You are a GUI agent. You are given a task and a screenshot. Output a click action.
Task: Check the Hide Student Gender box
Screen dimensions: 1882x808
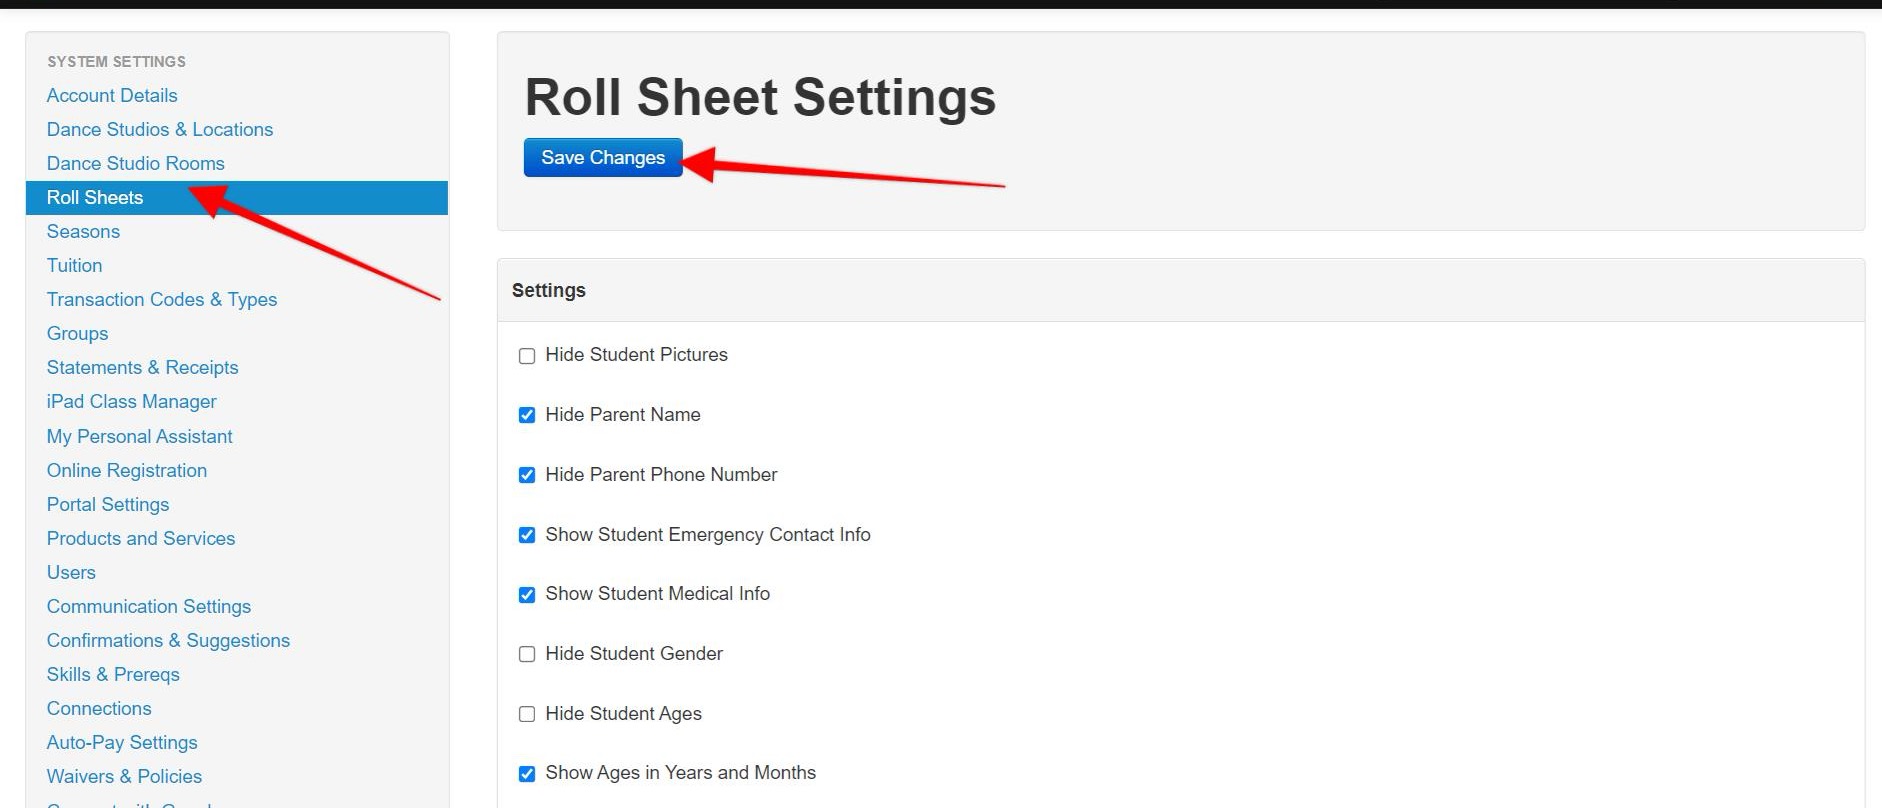(x=527, y=654)
